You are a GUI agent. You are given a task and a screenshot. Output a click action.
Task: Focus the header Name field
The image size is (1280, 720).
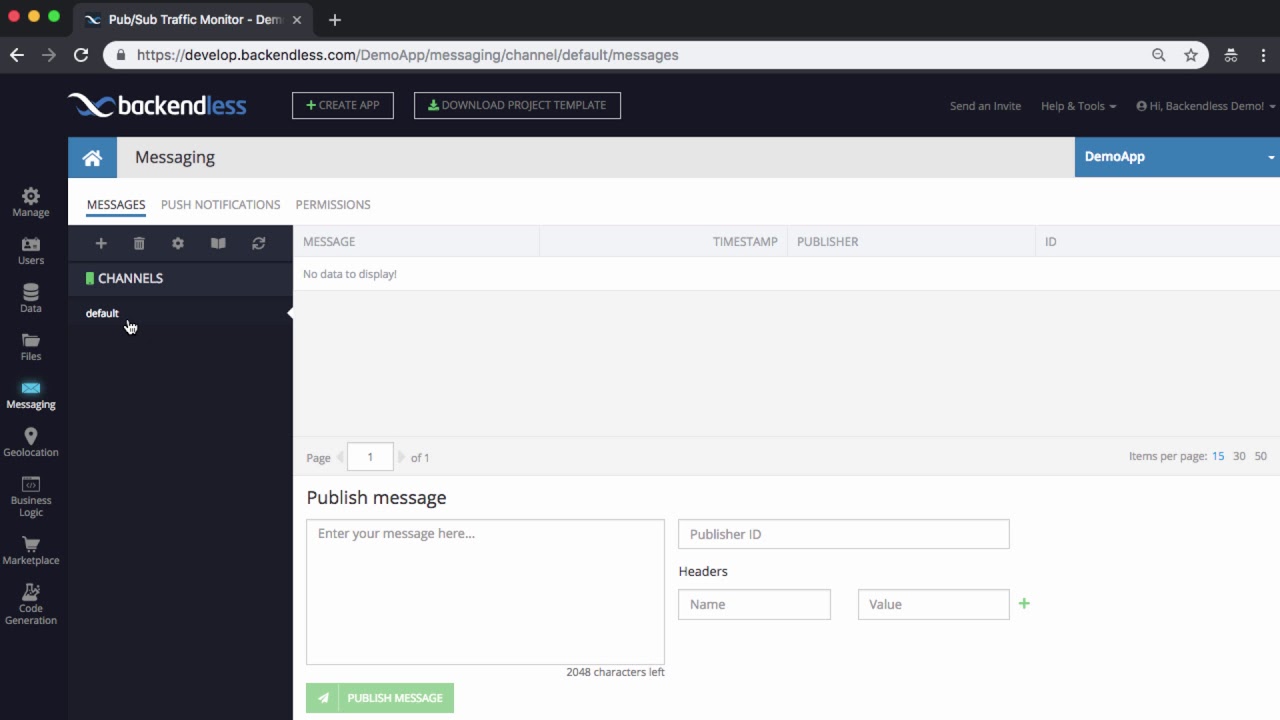pos(754,604)
